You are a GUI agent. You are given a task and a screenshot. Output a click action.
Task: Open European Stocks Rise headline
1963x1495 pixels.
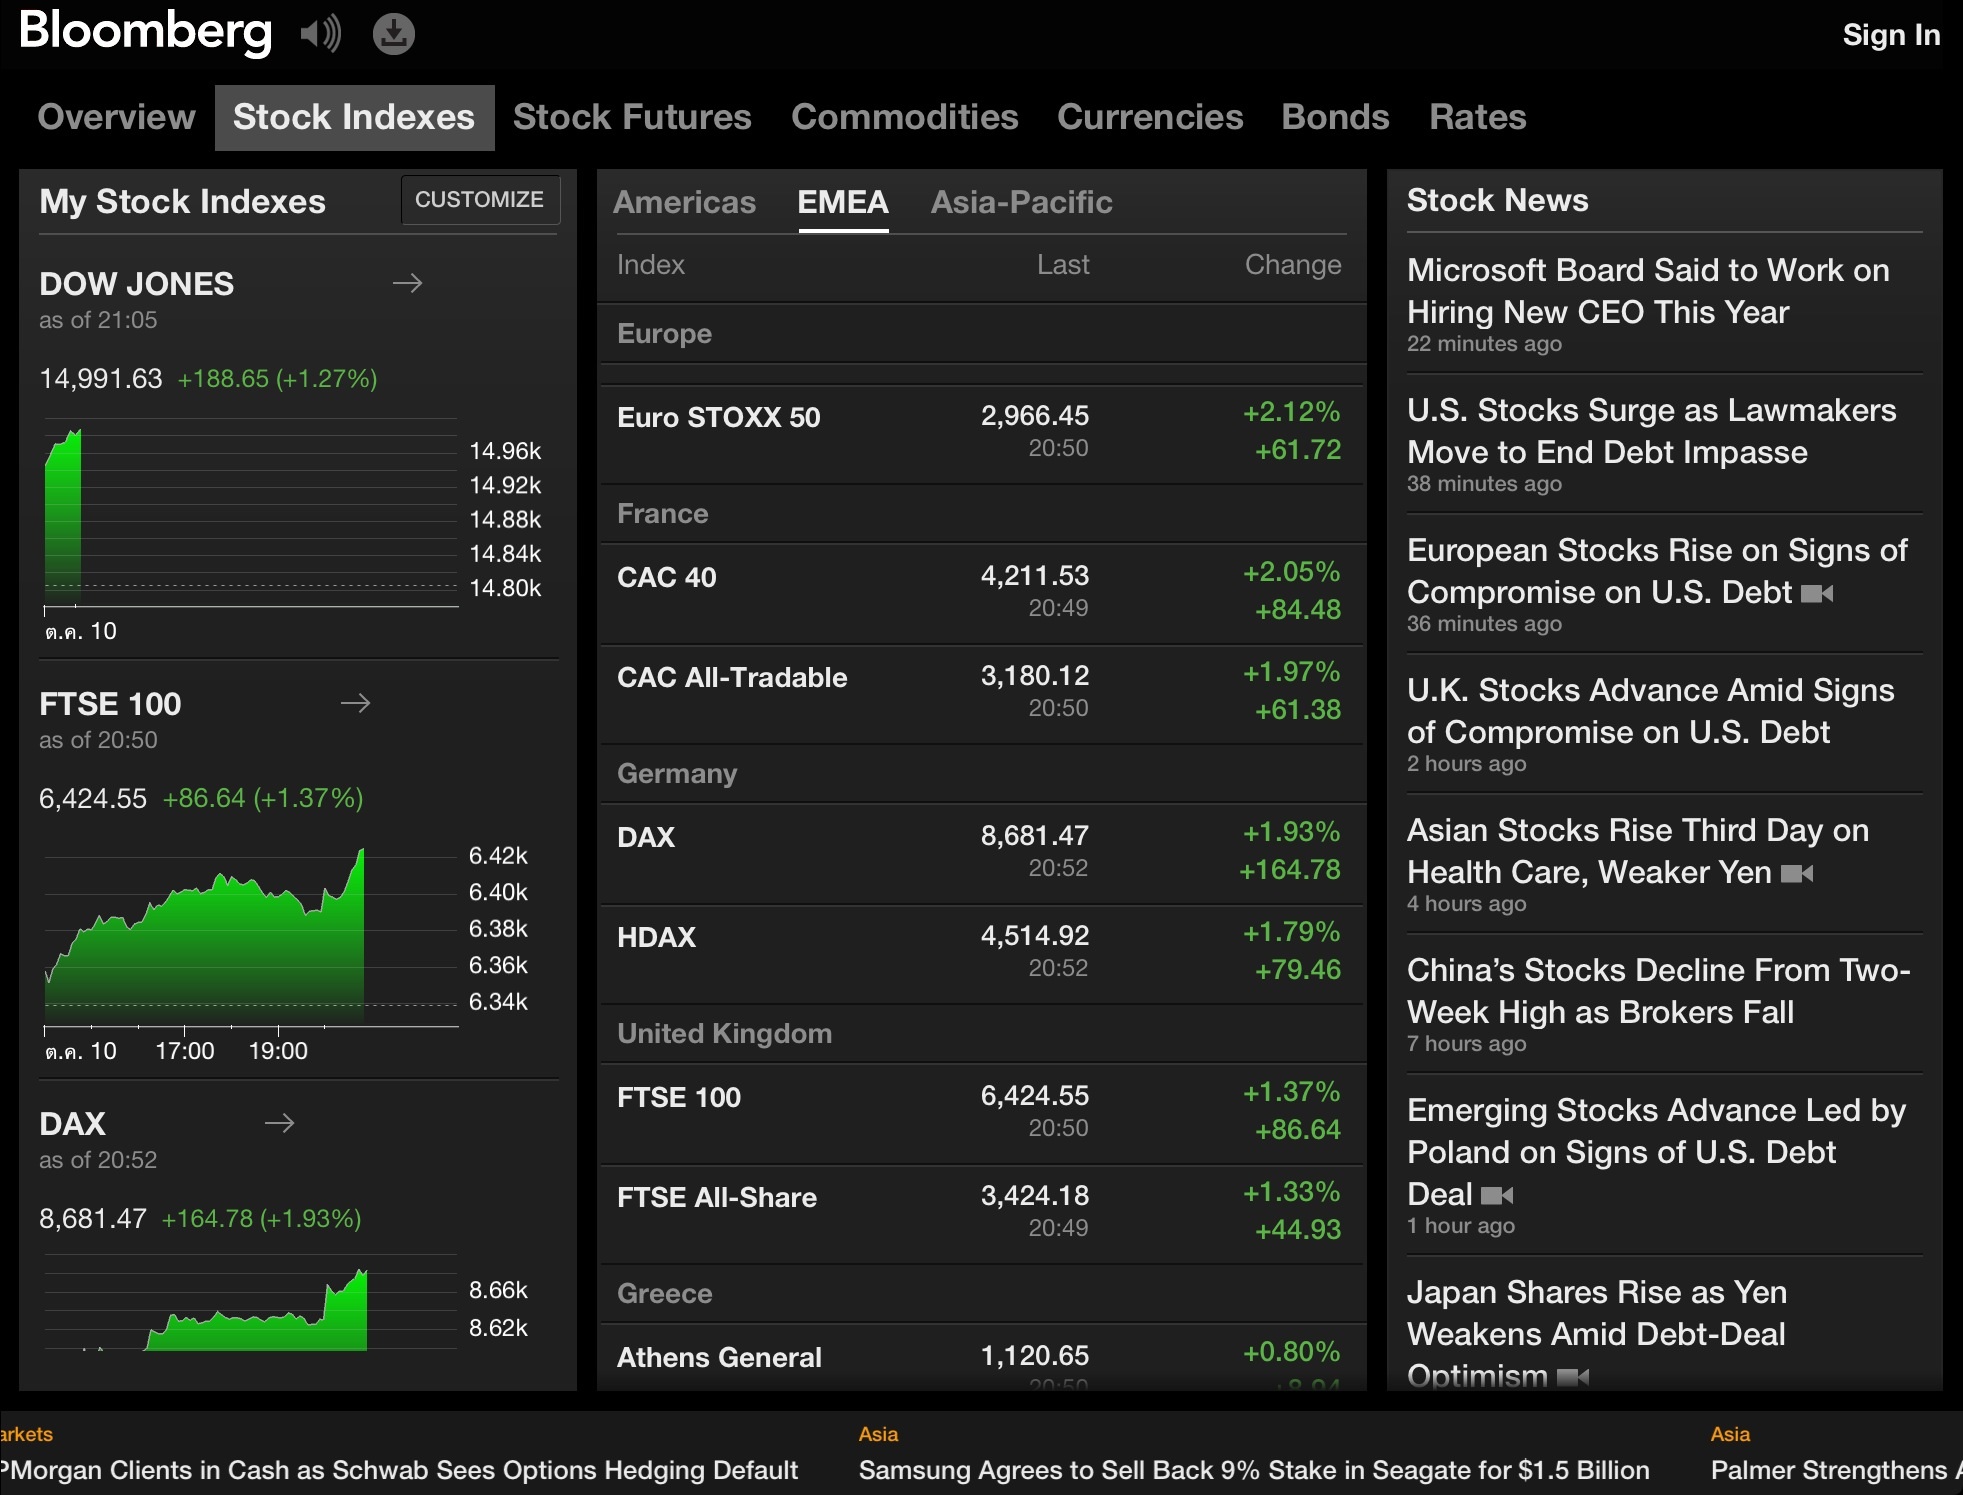[1664, 583]
